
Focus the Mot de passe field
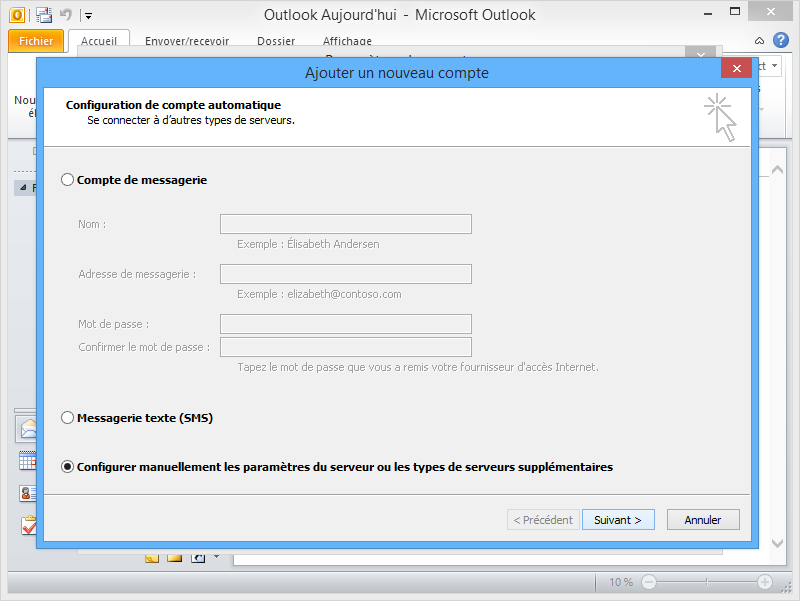(x=346, y=324)
